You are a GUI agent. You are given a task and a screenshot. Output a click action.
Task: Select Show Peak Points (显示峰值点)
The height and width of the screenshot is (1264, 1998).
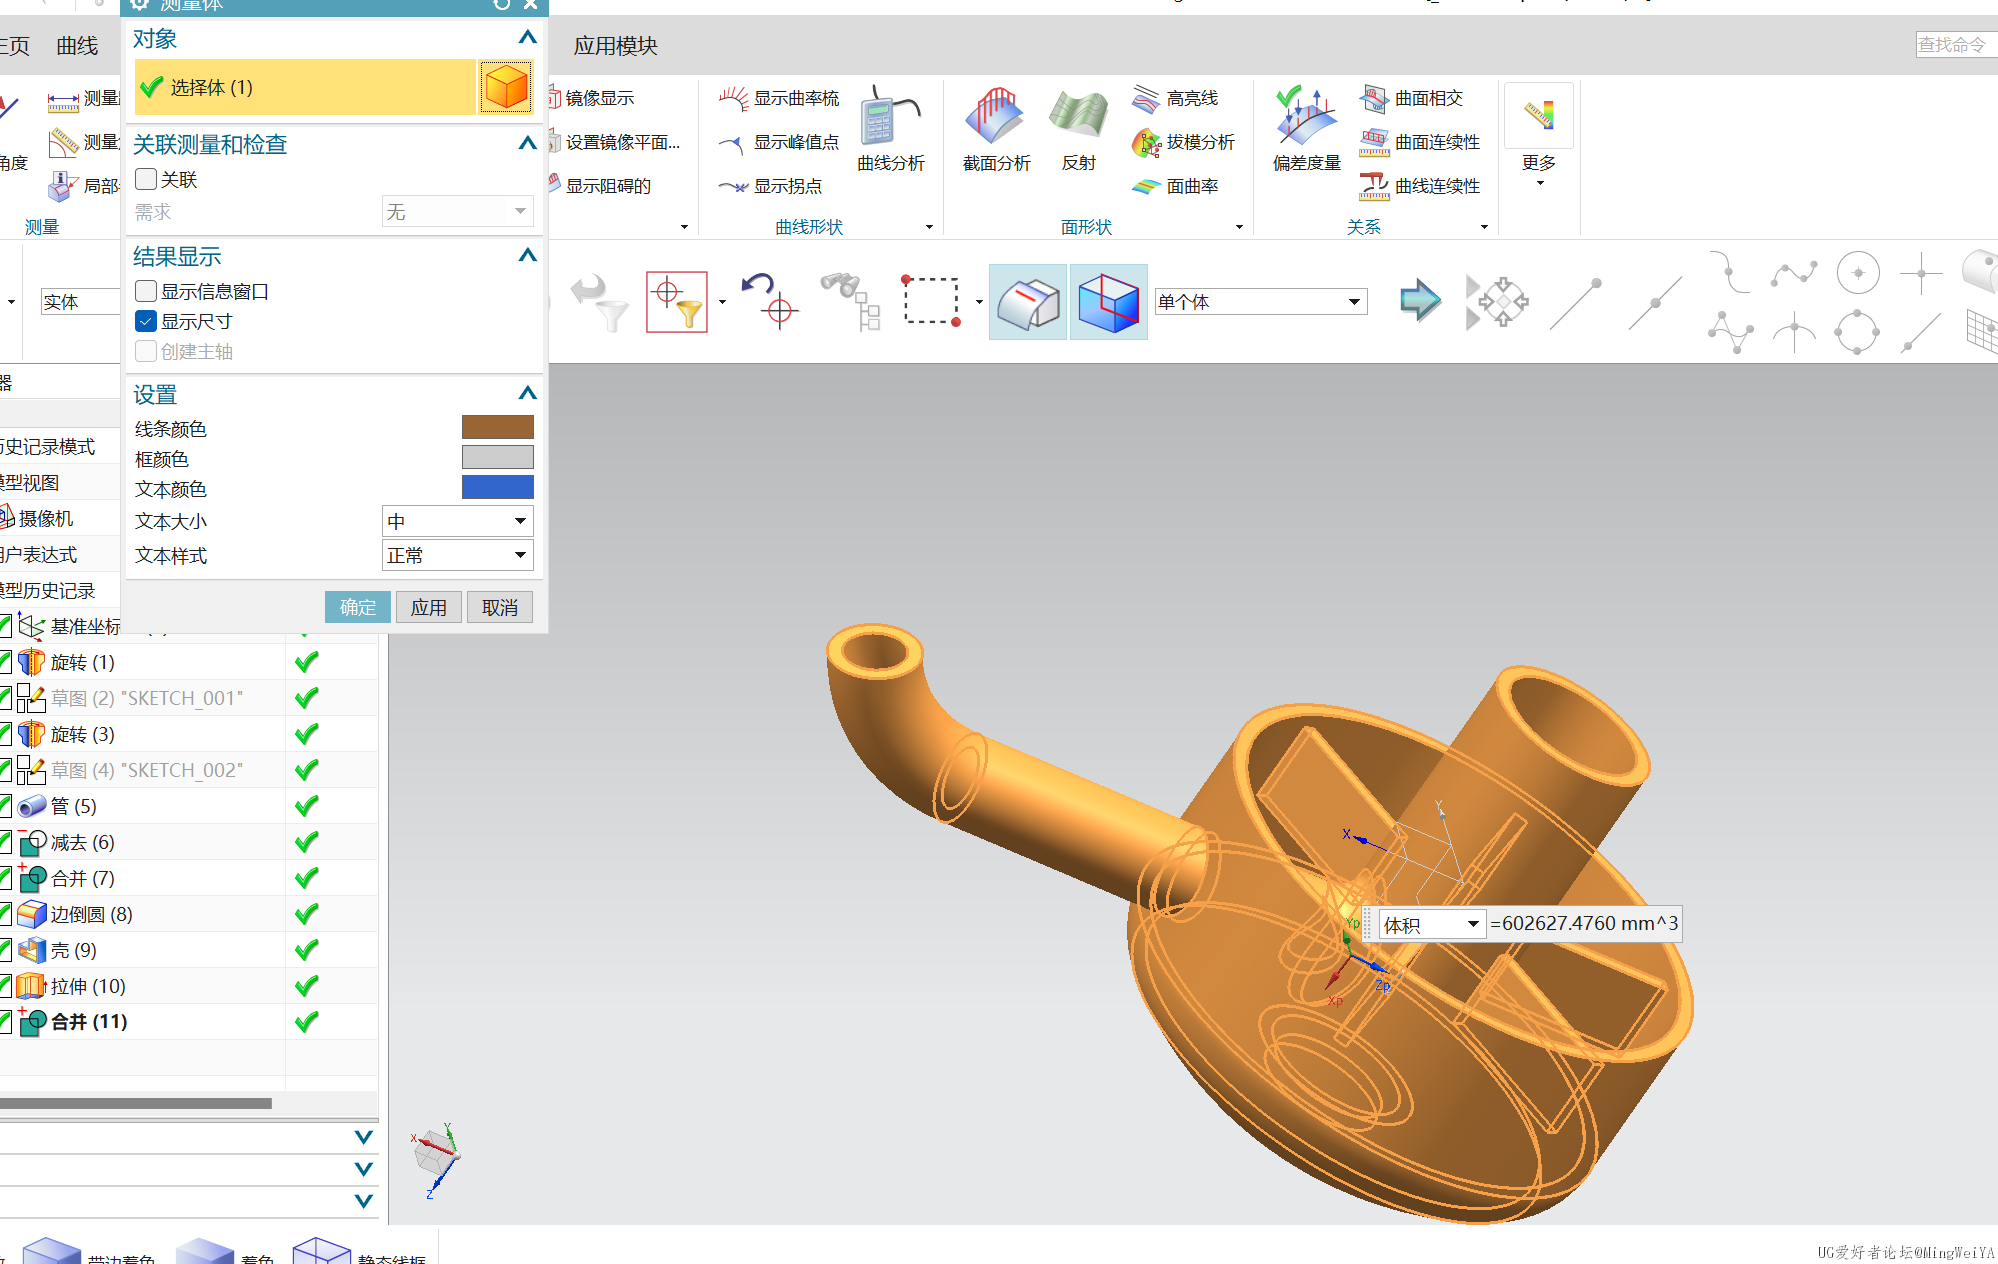click(779, 142)
